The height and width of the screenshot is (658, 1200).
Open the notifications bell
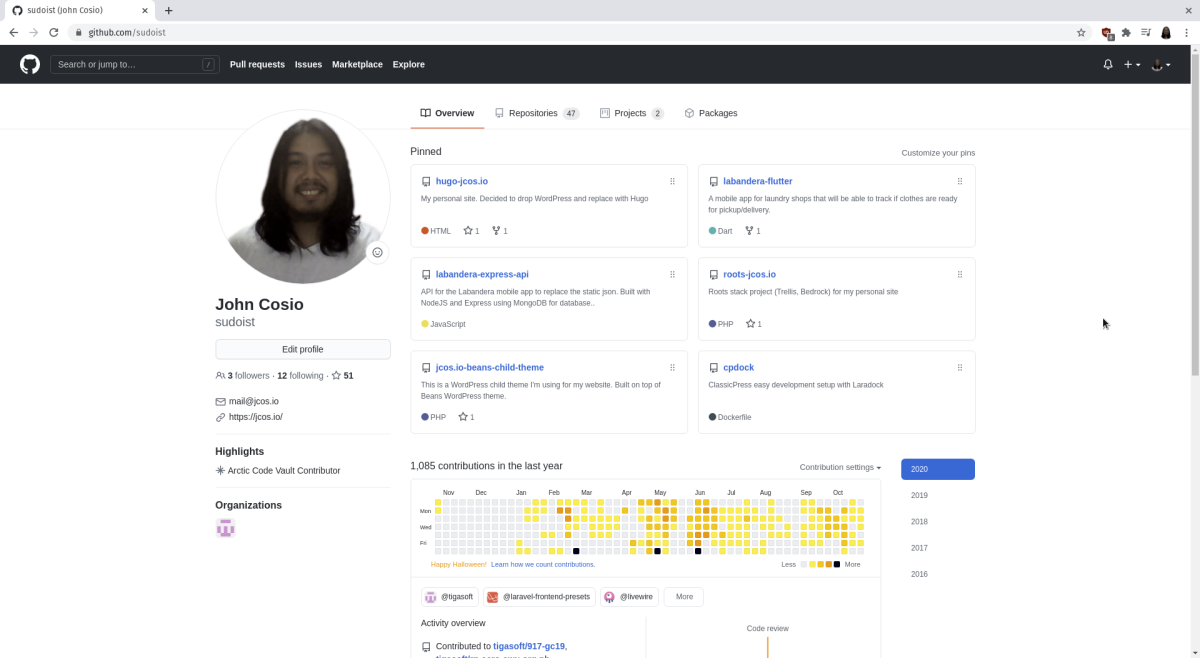(1107, 64)
